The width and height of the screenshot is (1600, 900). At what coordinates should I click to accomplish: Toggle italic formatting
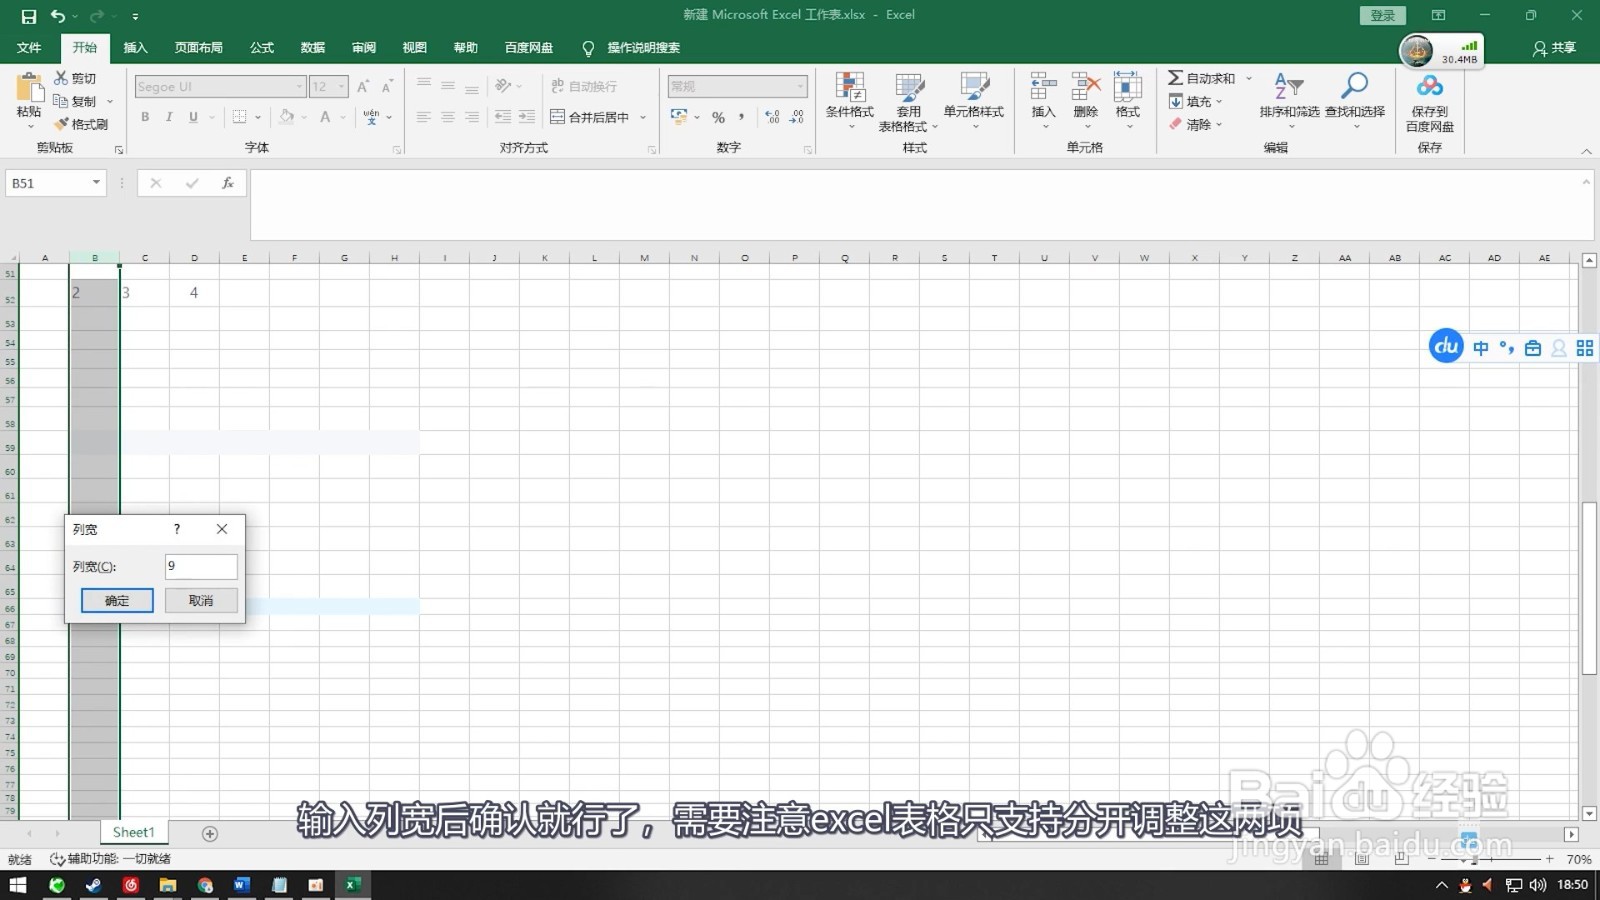(x=169, y=117)
